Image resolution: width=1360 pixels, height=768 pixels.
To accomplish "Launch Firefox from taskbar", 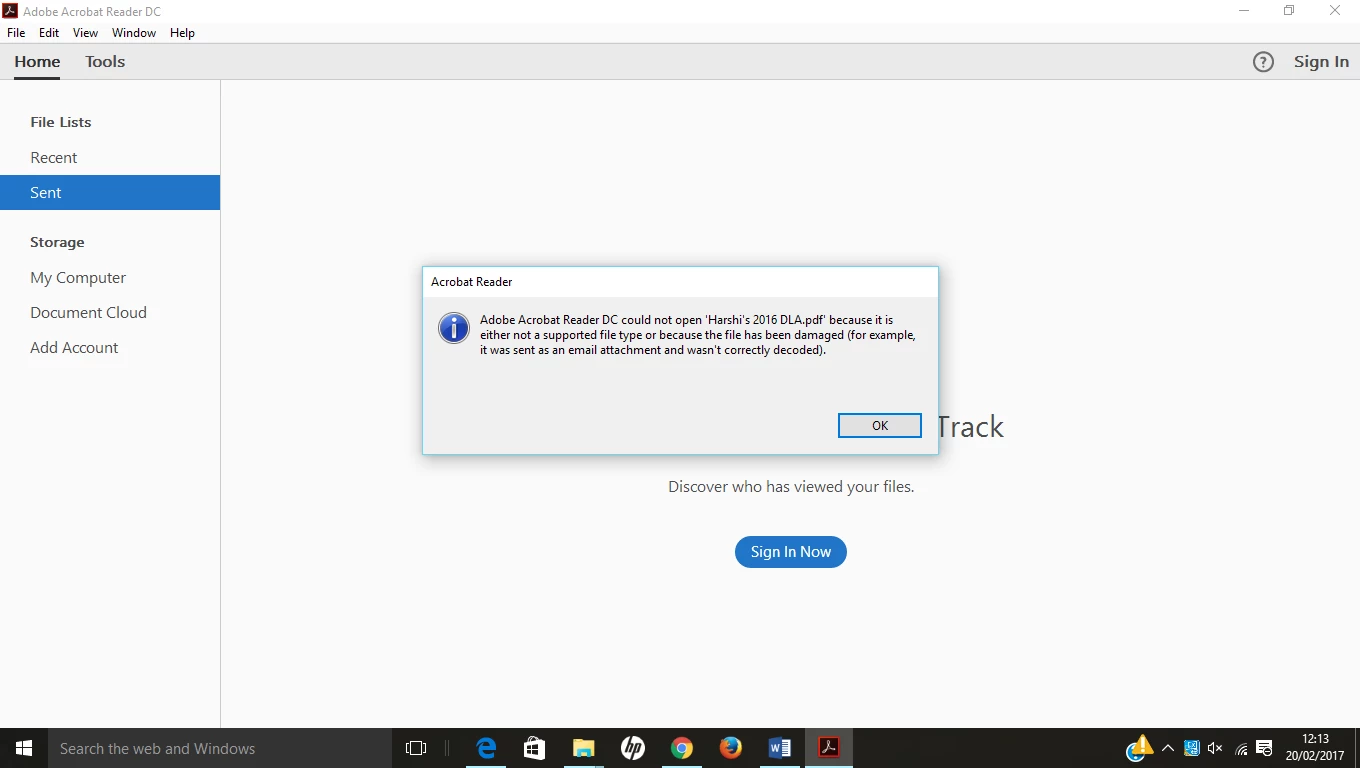I will pos(731,748).
